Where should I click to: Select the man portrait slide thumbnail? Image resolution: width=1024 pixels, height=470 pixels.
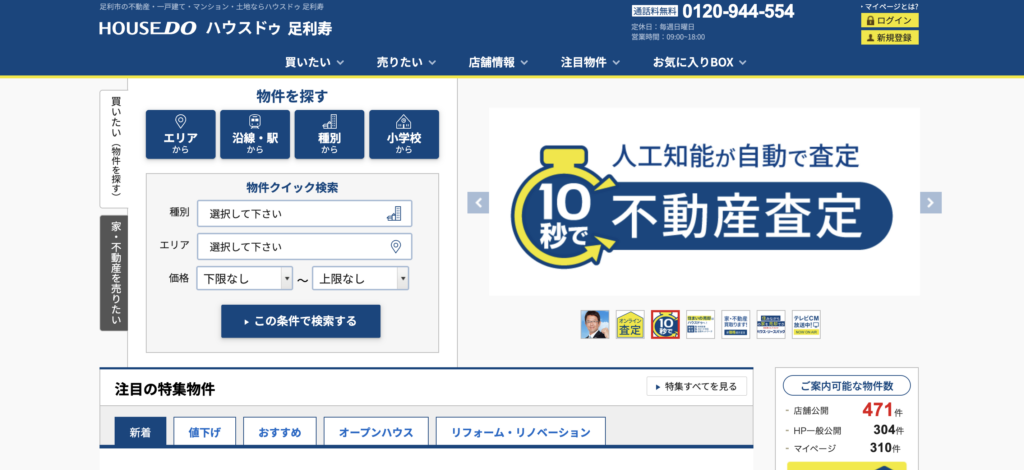tap(595, 324)
